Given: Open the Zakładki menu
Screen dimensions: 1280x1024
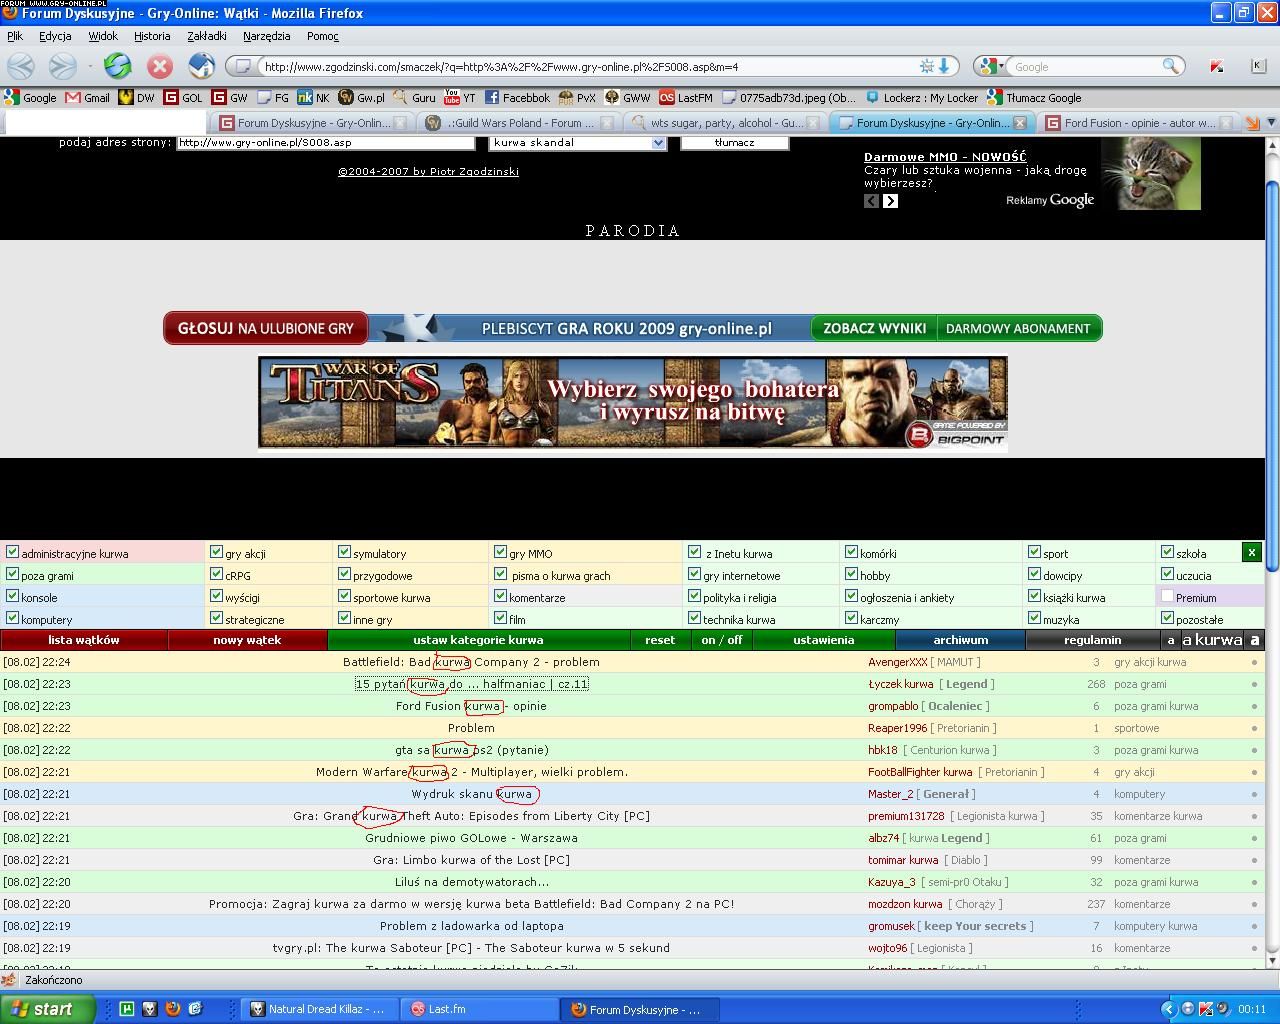Looking at the screenshot, I should point(206,36).
